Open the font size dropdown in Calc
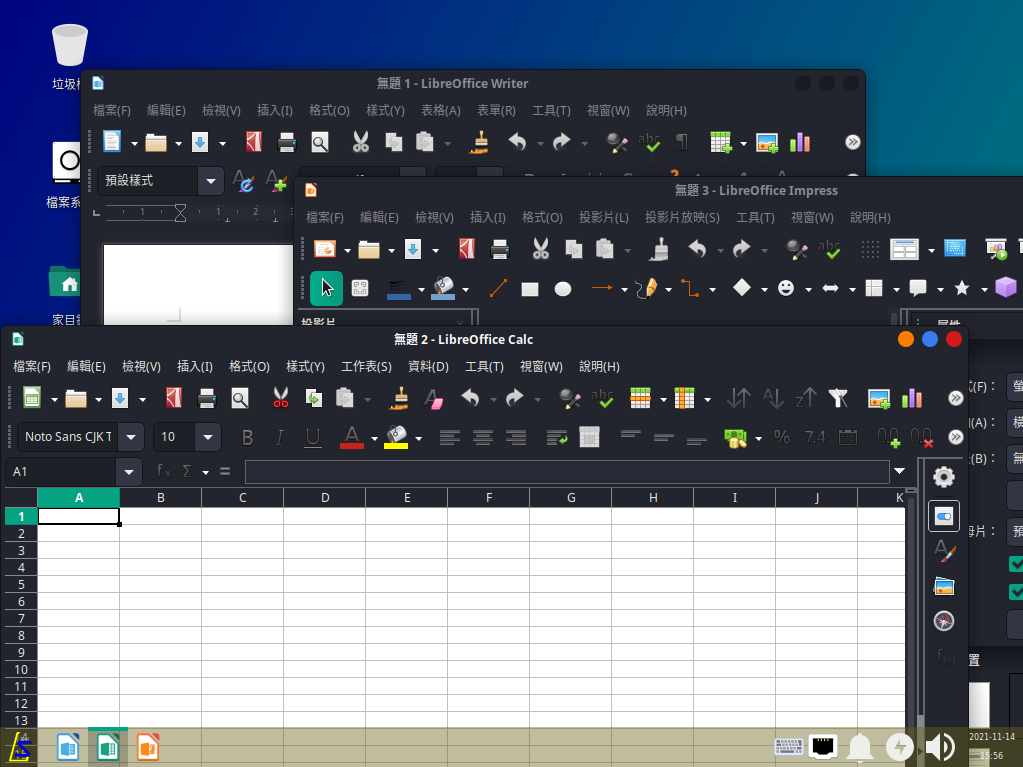Screen dimensions: 1023x767 pos(208,437)
